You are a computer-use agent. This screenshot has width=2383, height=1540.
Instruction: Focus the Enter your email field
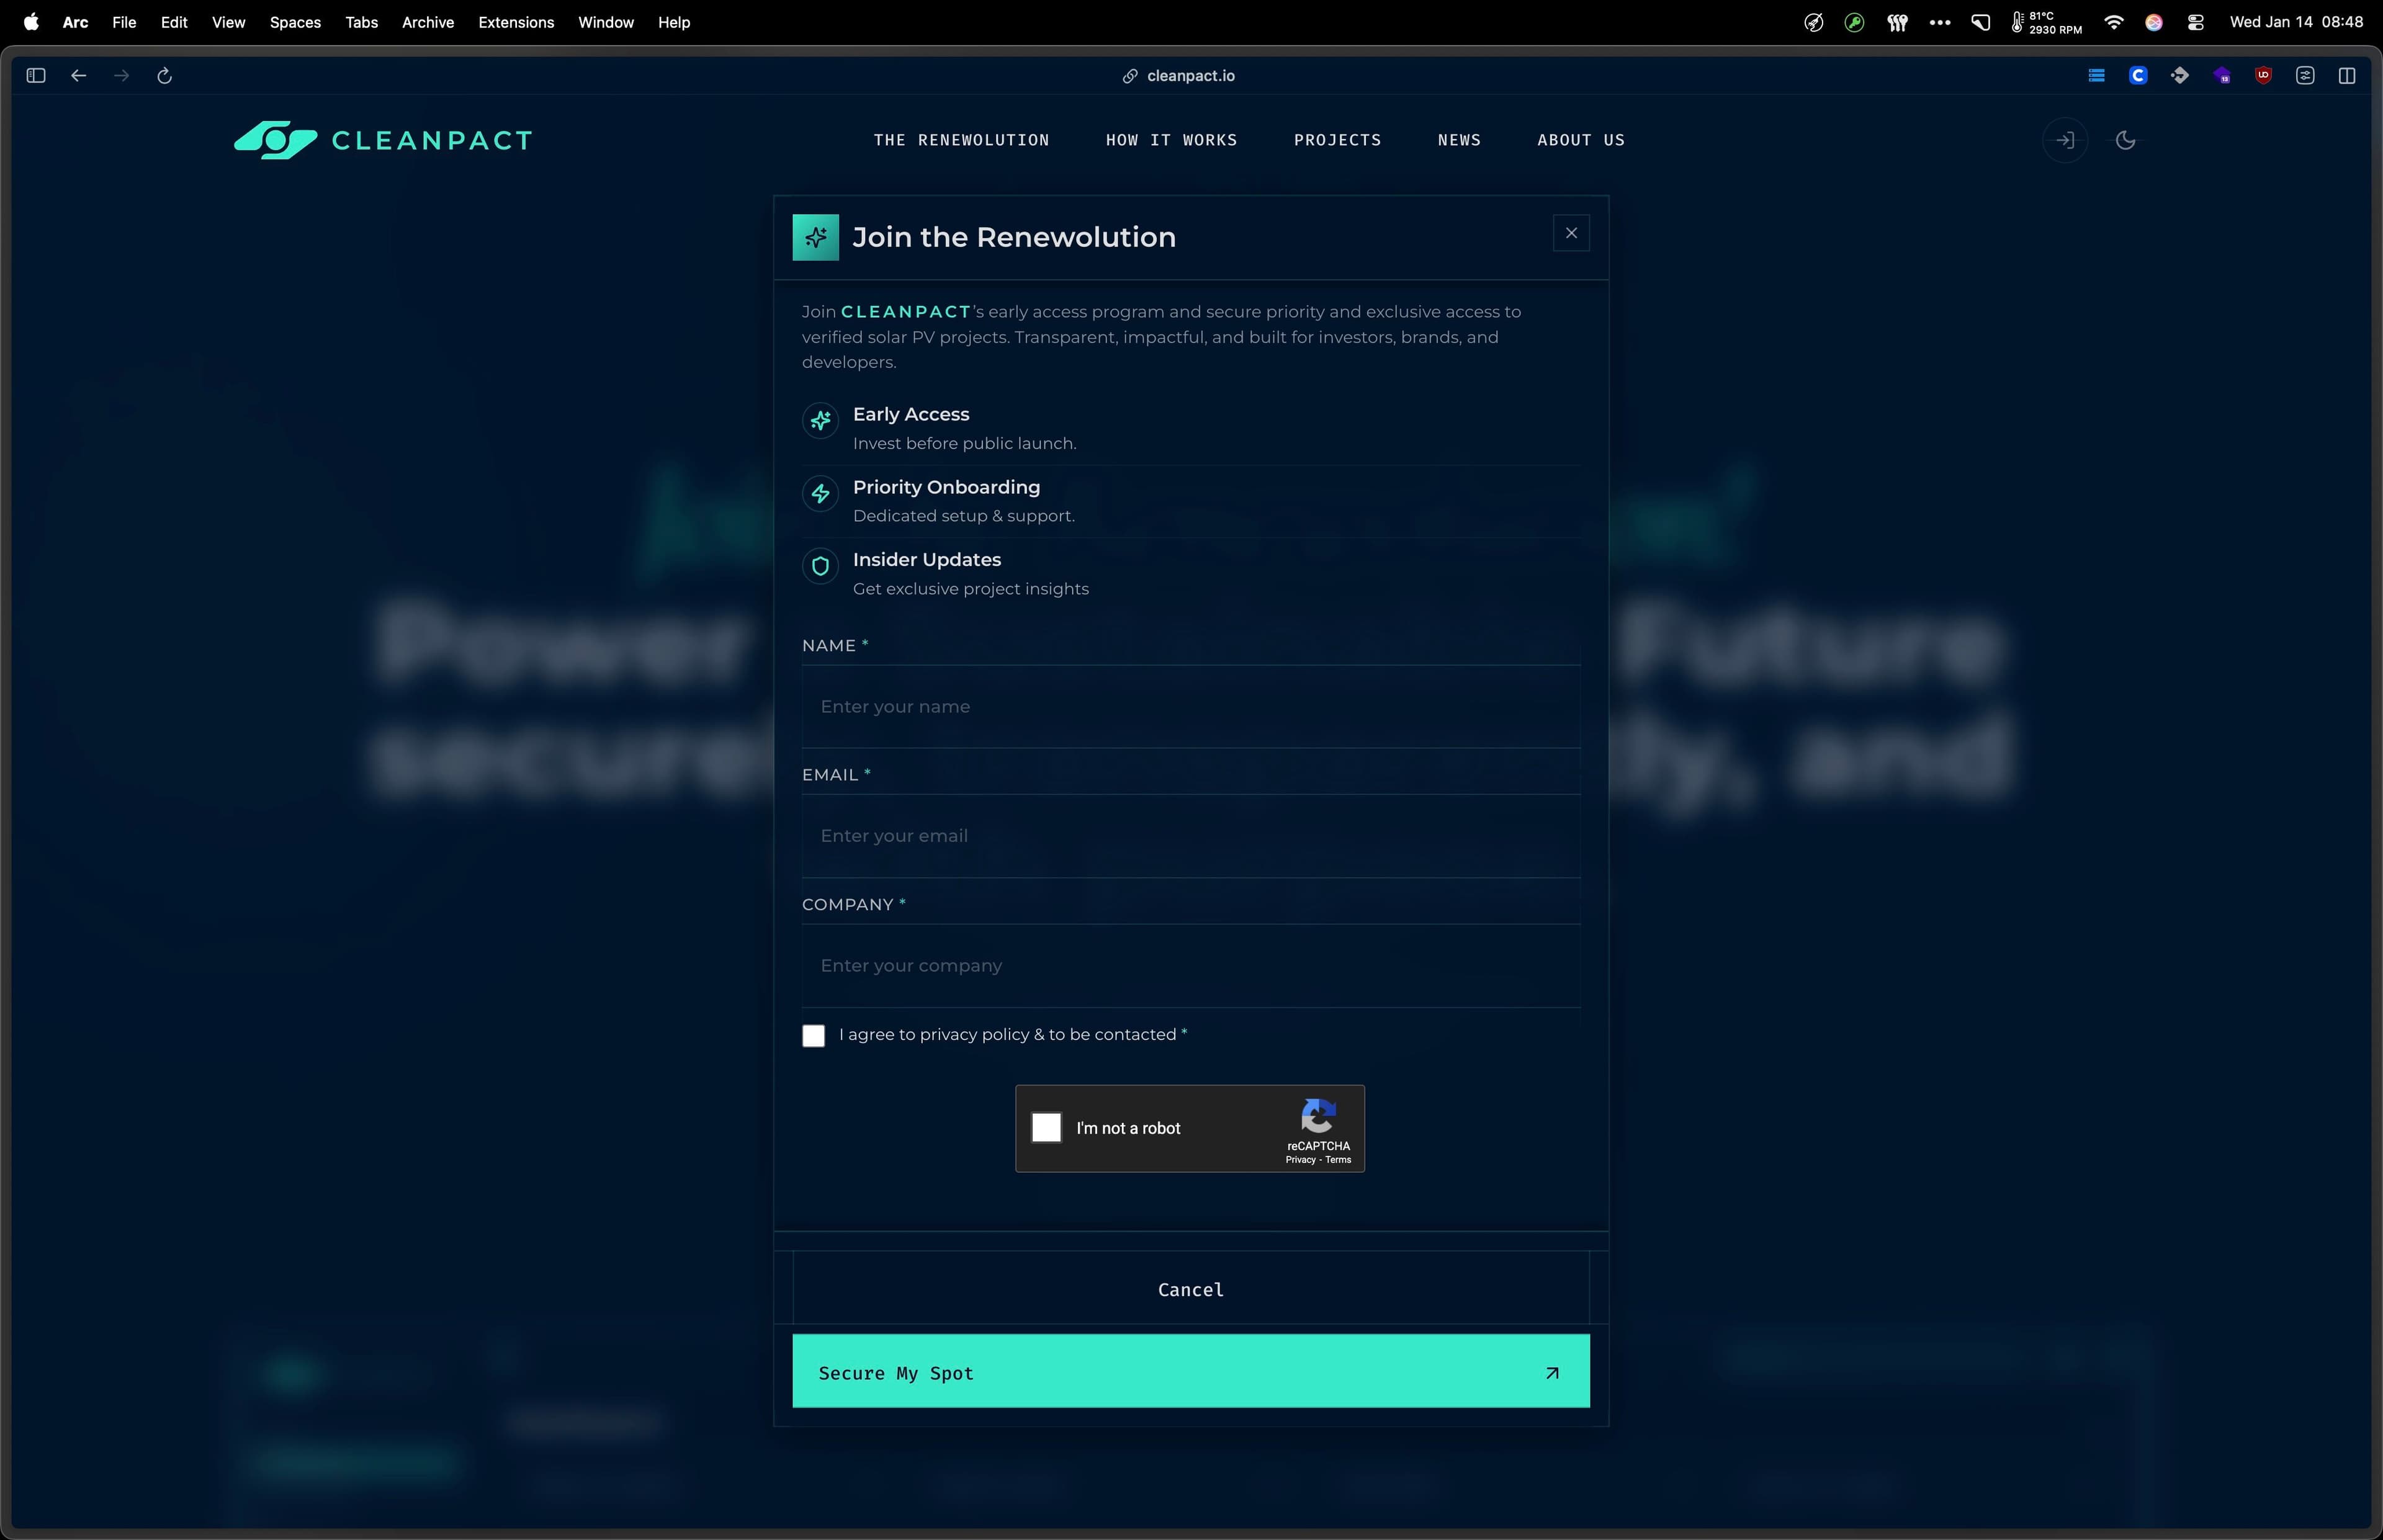coord(1190,836)
